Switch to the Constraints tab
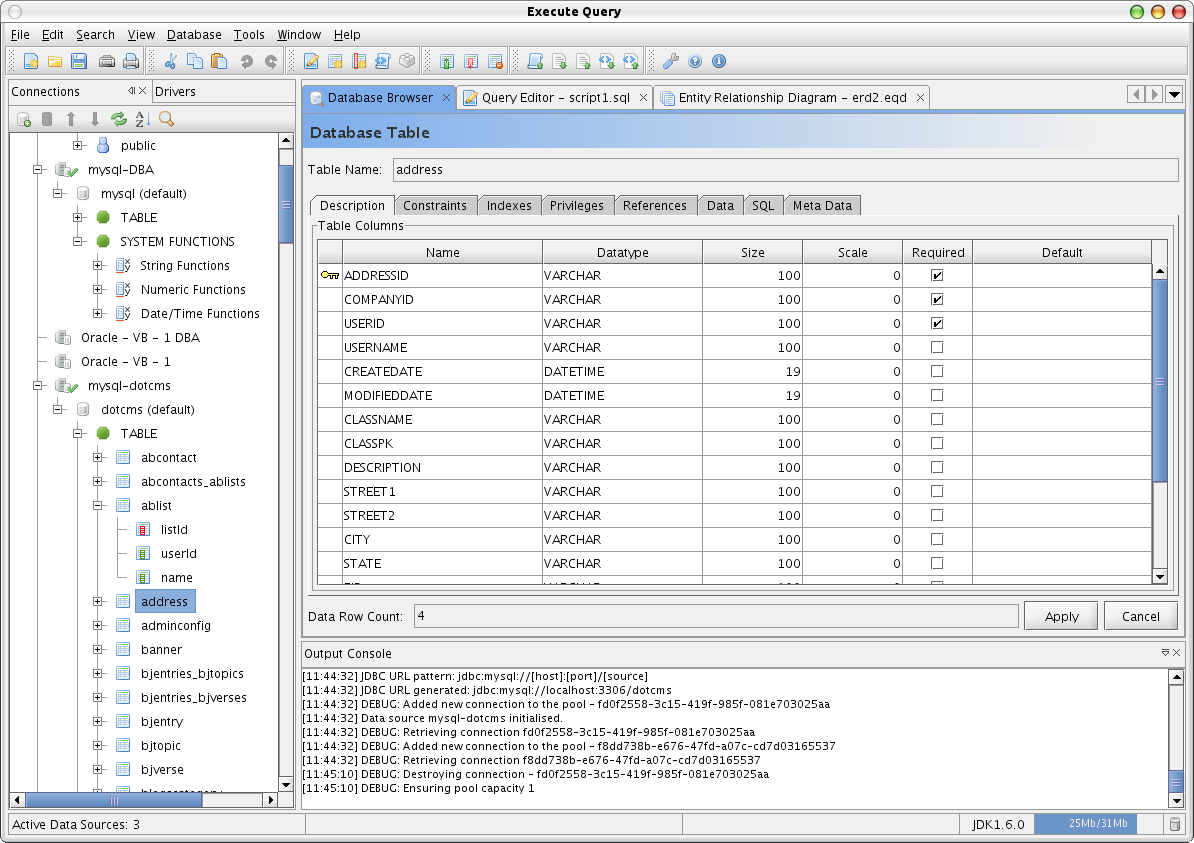The image size is (1194, 843). point(434,206)
